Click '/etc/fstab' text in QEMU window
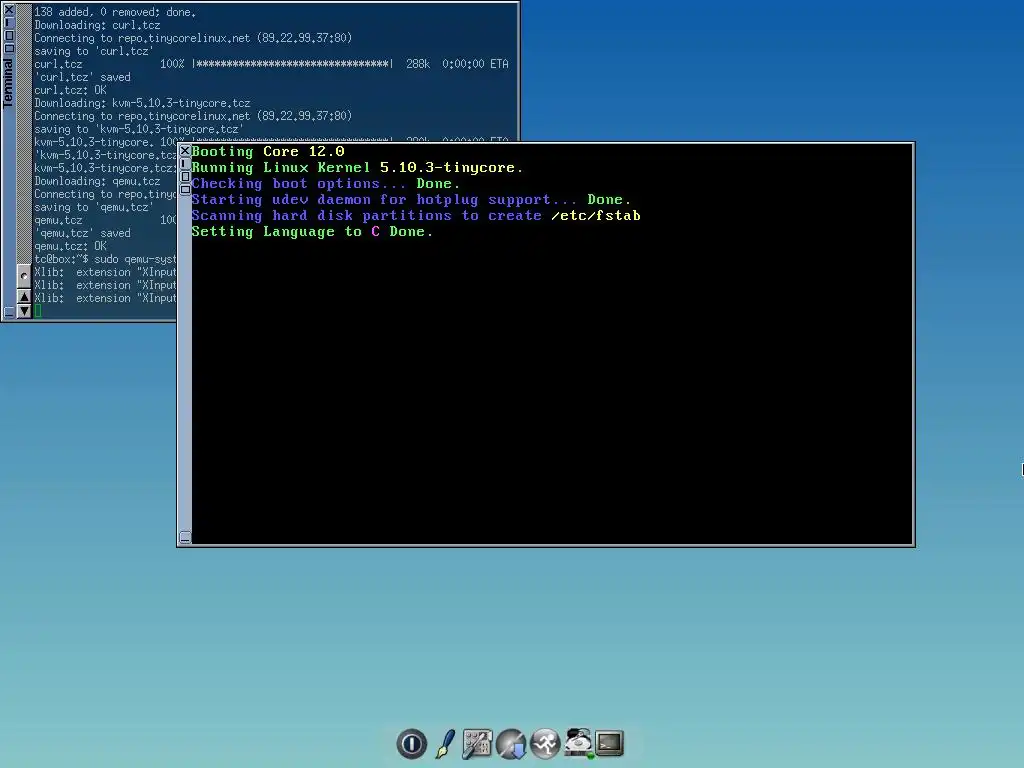This screenshot has height=768, width=1024. click(x=596, y=216)
